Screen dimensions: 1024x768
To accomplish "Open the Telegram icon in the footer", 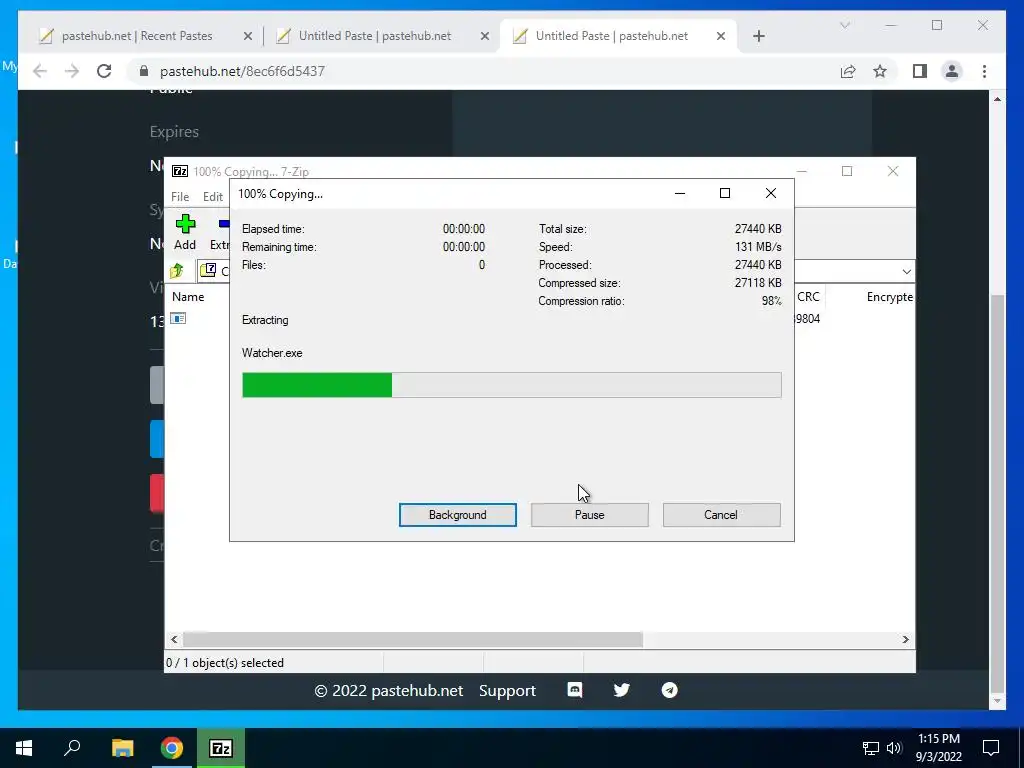I will pyautogui.click(x=669, y=690).
